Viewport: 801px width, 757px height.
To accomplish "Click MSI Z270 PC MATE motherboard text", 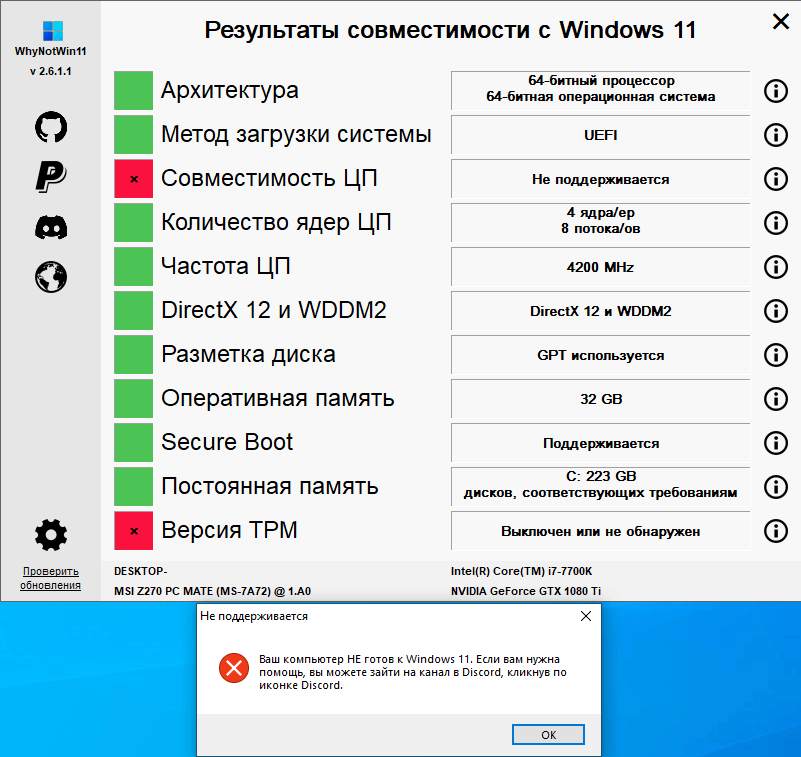I will pyautogui.click(x=213, y=591).
